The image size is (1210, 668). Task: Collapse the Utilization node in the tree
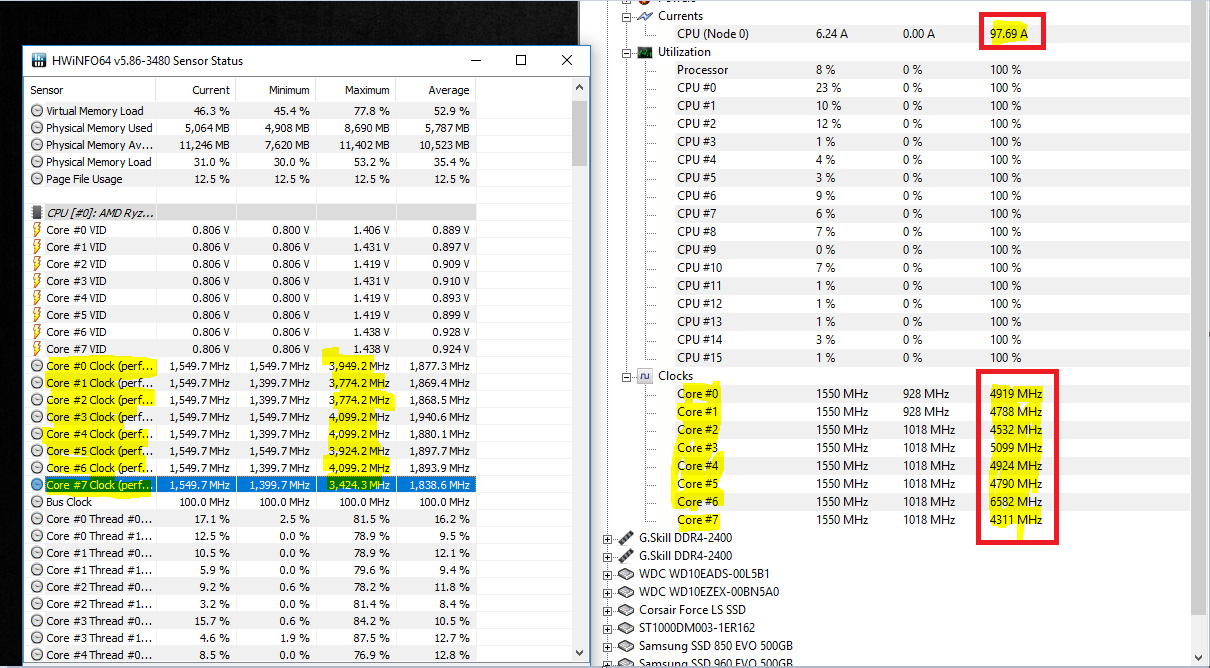click(626, 52)
